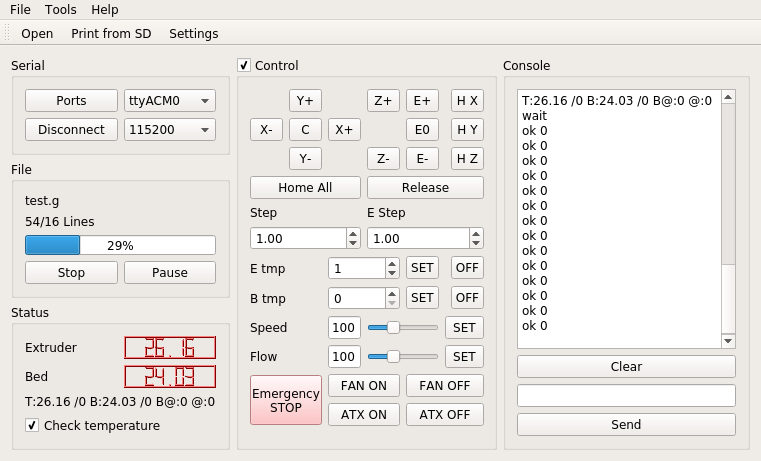
Task: Click the Flow slider handle
Action: pos(393,357)
